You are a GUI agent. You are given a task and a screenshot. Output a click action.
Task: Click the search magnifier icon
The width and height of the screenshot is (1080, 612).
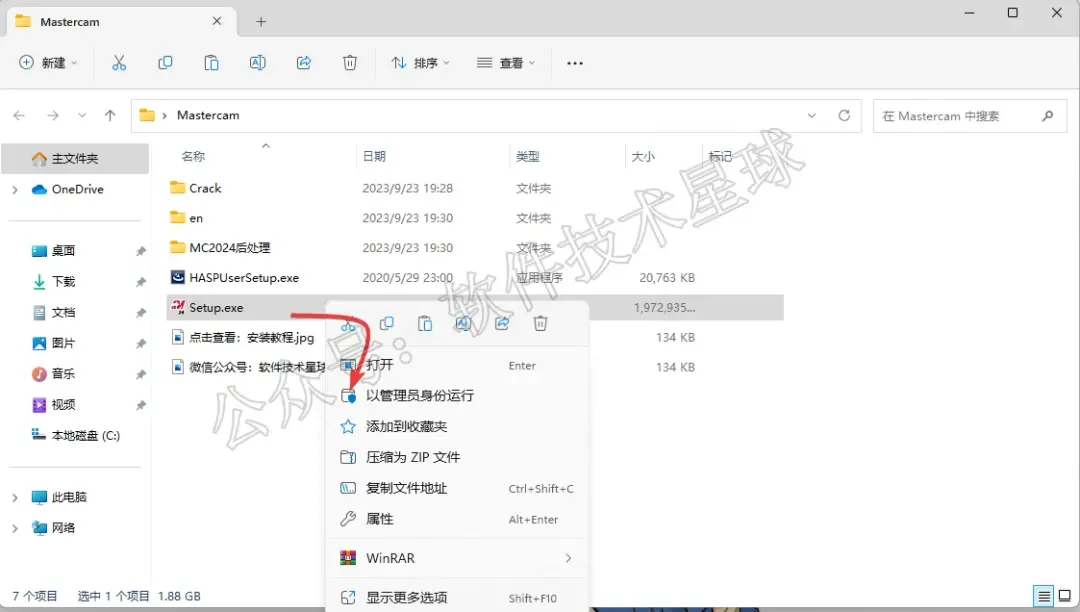click(1048, 116)
